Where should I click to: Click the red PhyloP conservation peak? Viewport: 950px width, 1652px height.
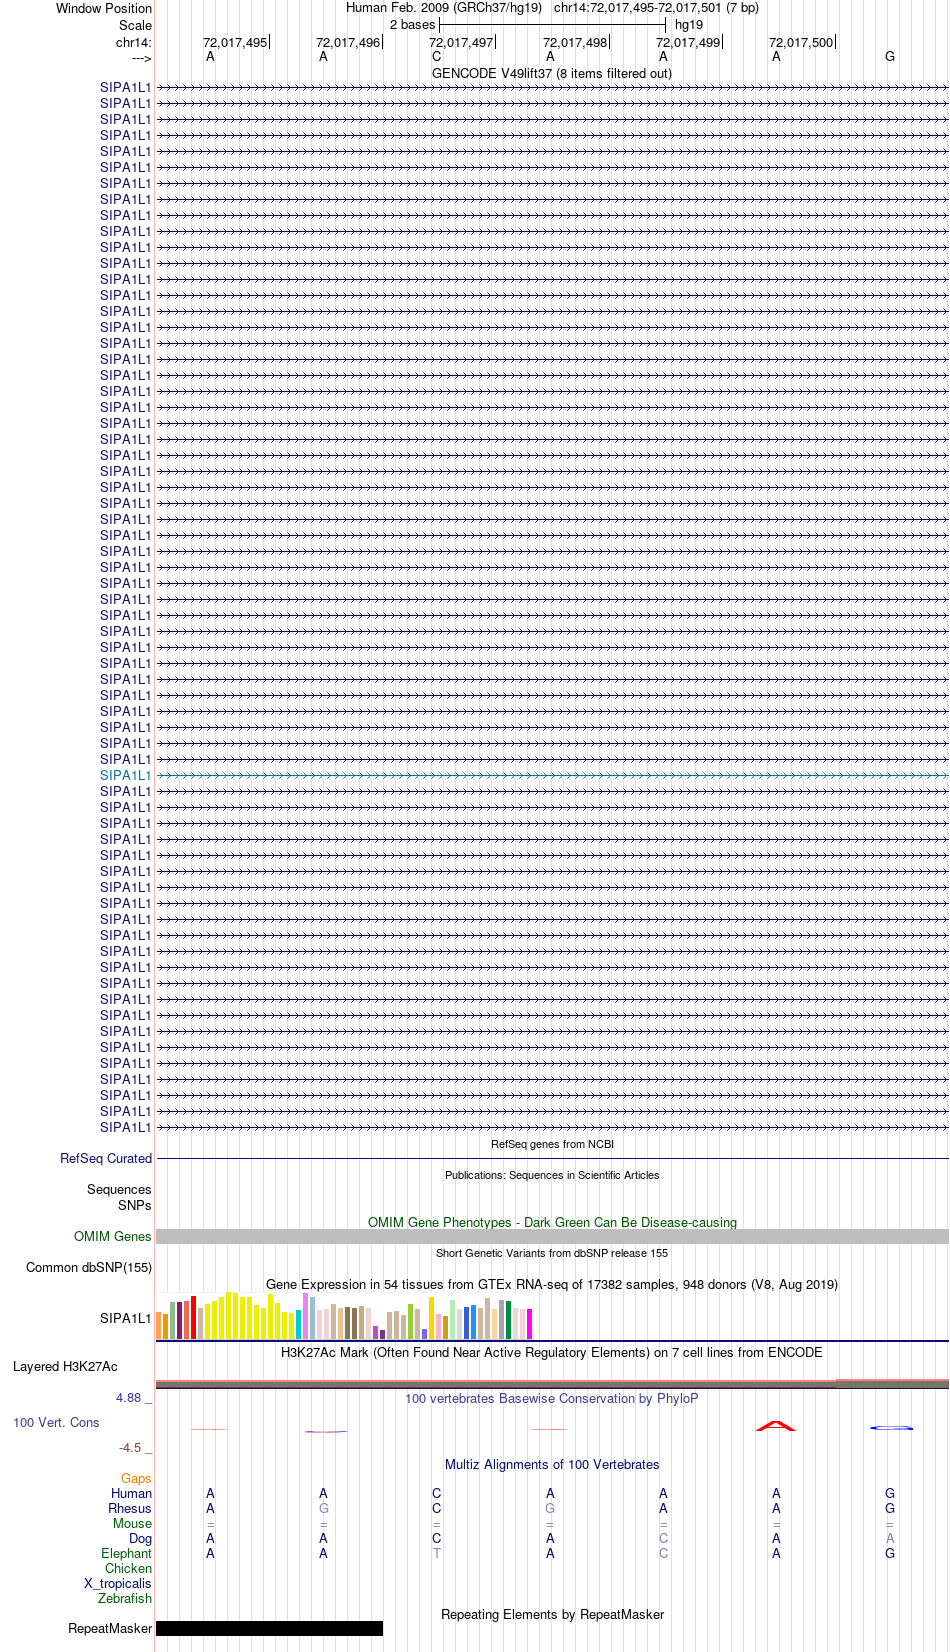pyautogui.click(x=776, y=1426)
